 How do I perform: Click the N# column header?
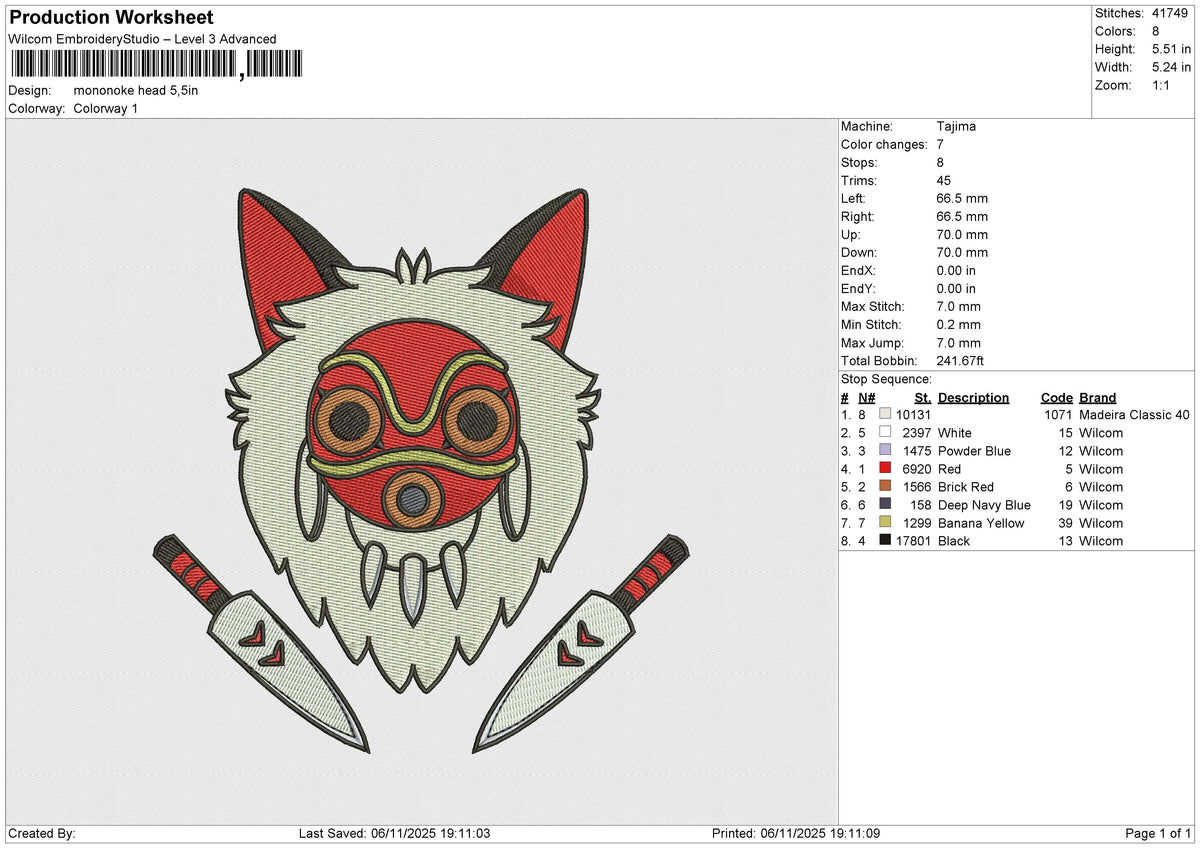(866, 398)
